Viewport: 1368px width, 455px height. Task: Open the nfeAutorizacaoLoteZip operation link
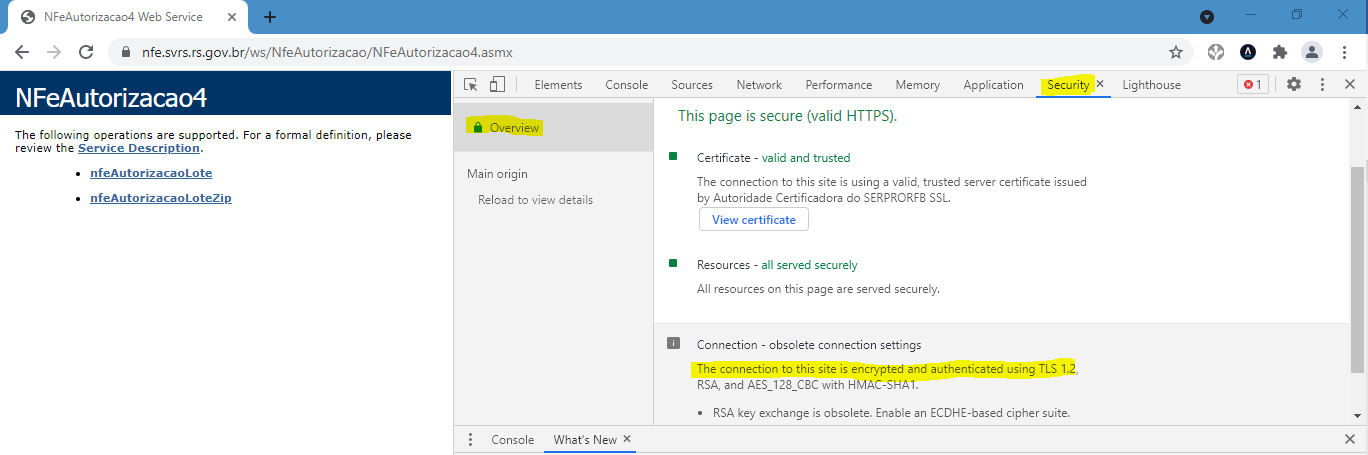click(x=160, y=198)
